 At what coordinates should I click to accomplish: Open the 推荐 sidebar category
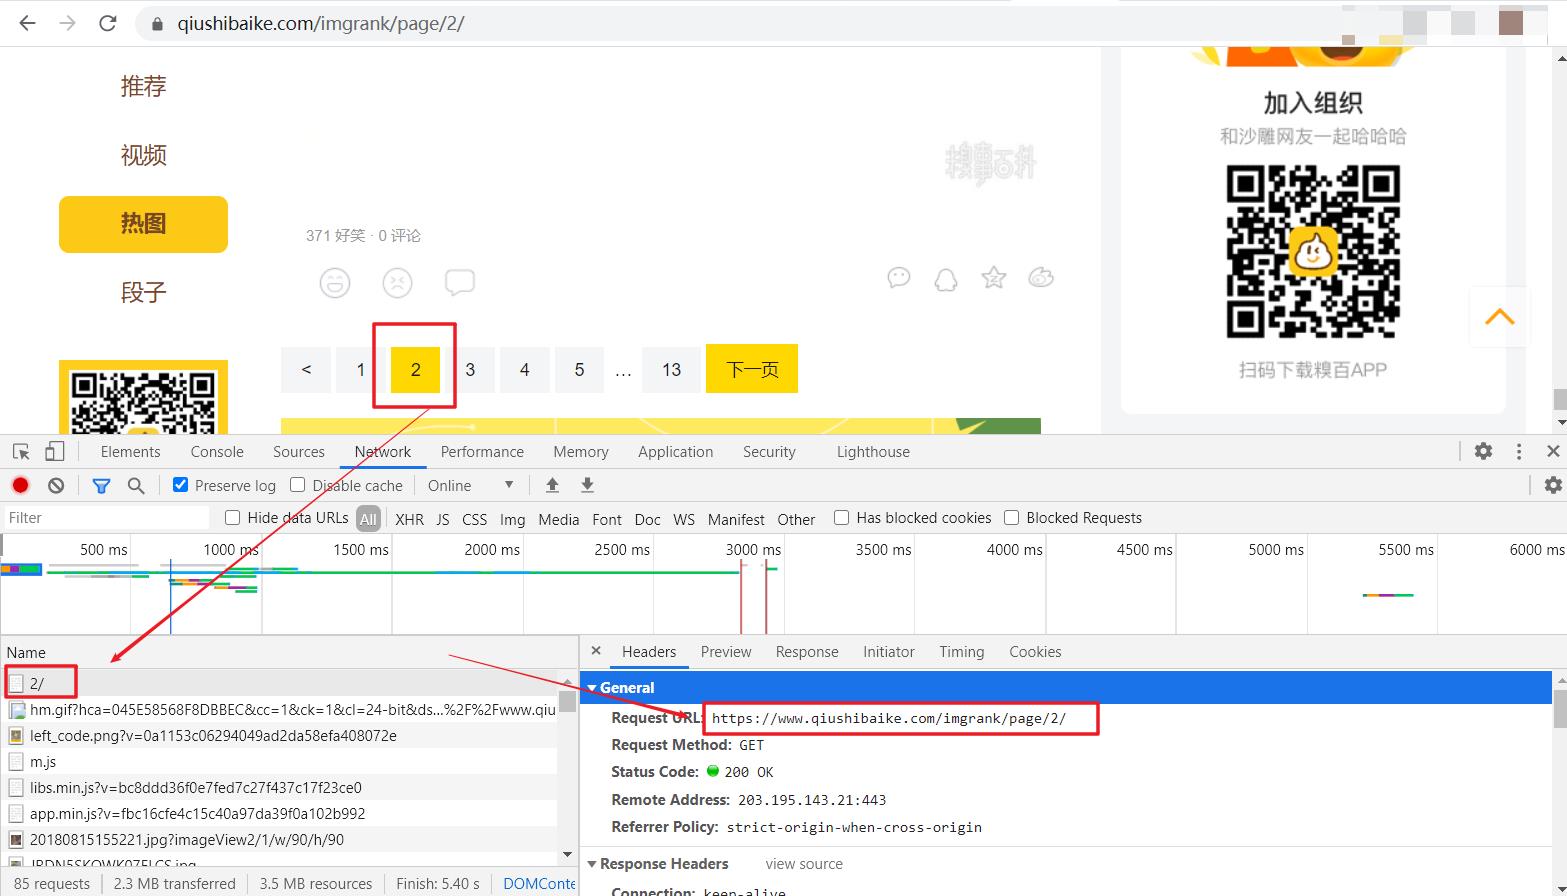click(x=143, y=87)
